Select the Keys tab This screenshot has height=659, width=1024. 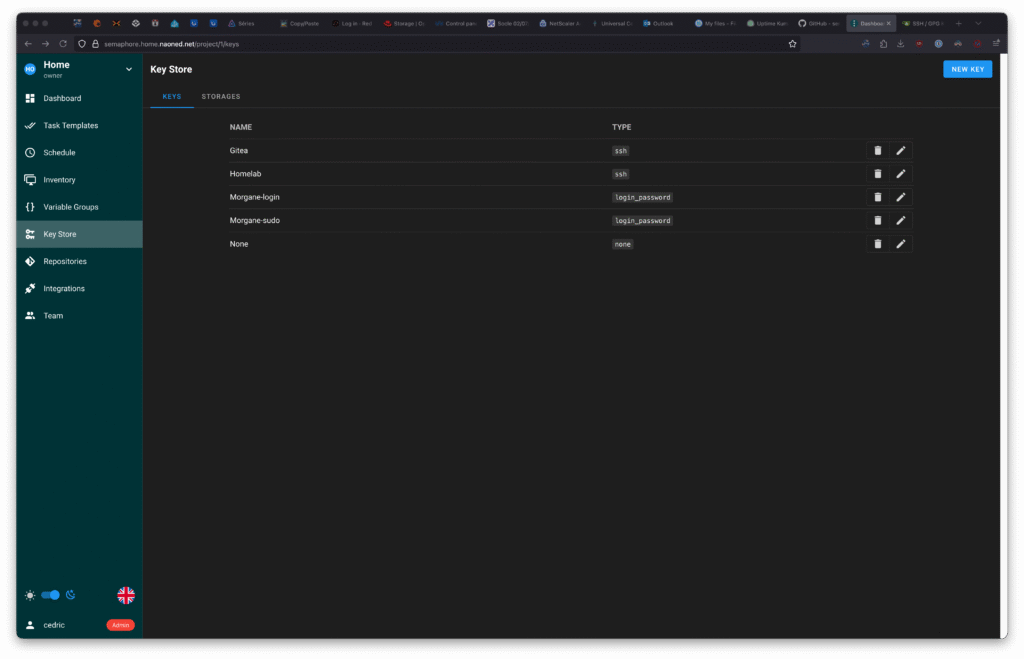pyautogui.click(x=172, y=97)
